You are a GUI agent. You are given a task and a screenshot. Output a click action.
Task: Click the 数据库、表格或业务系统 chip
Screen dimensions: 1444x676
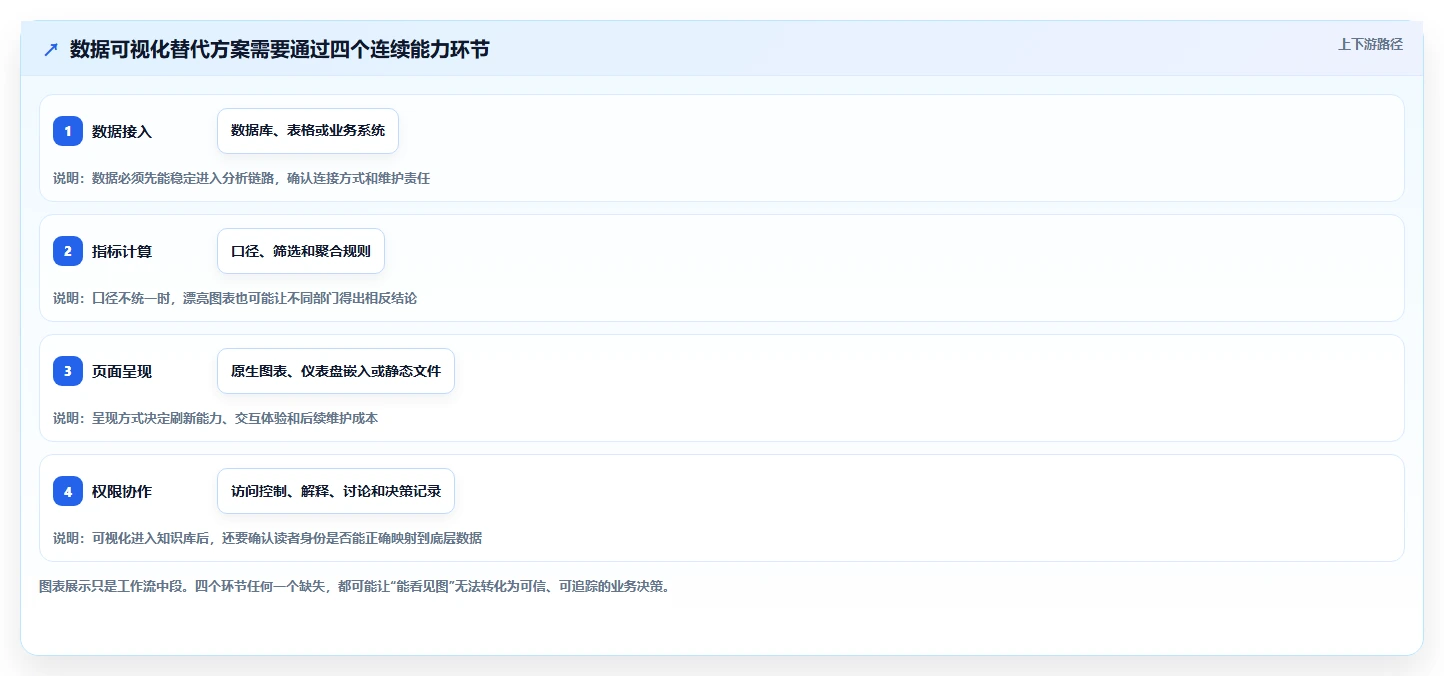308,131
